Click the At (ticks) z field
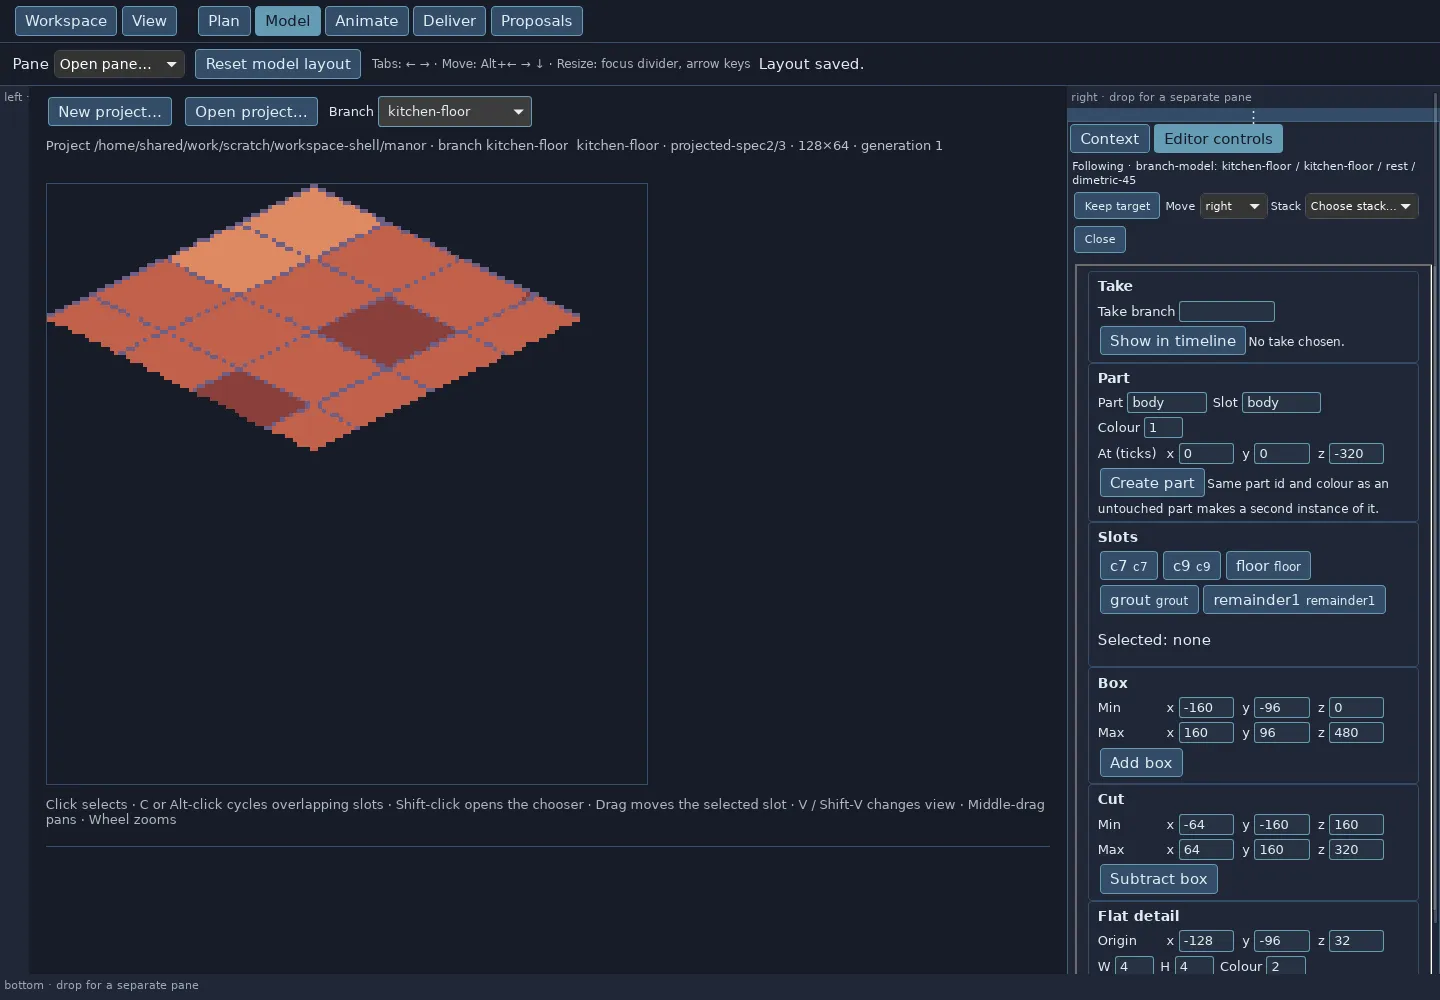 click(x=1356, y=454)
